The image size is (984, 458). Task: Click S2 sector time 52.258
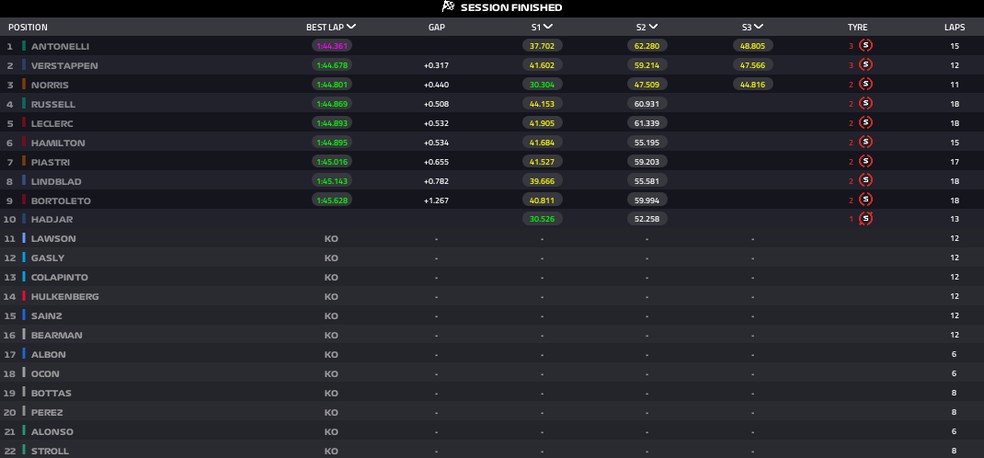pyautogui.click(x=647, y=220)
